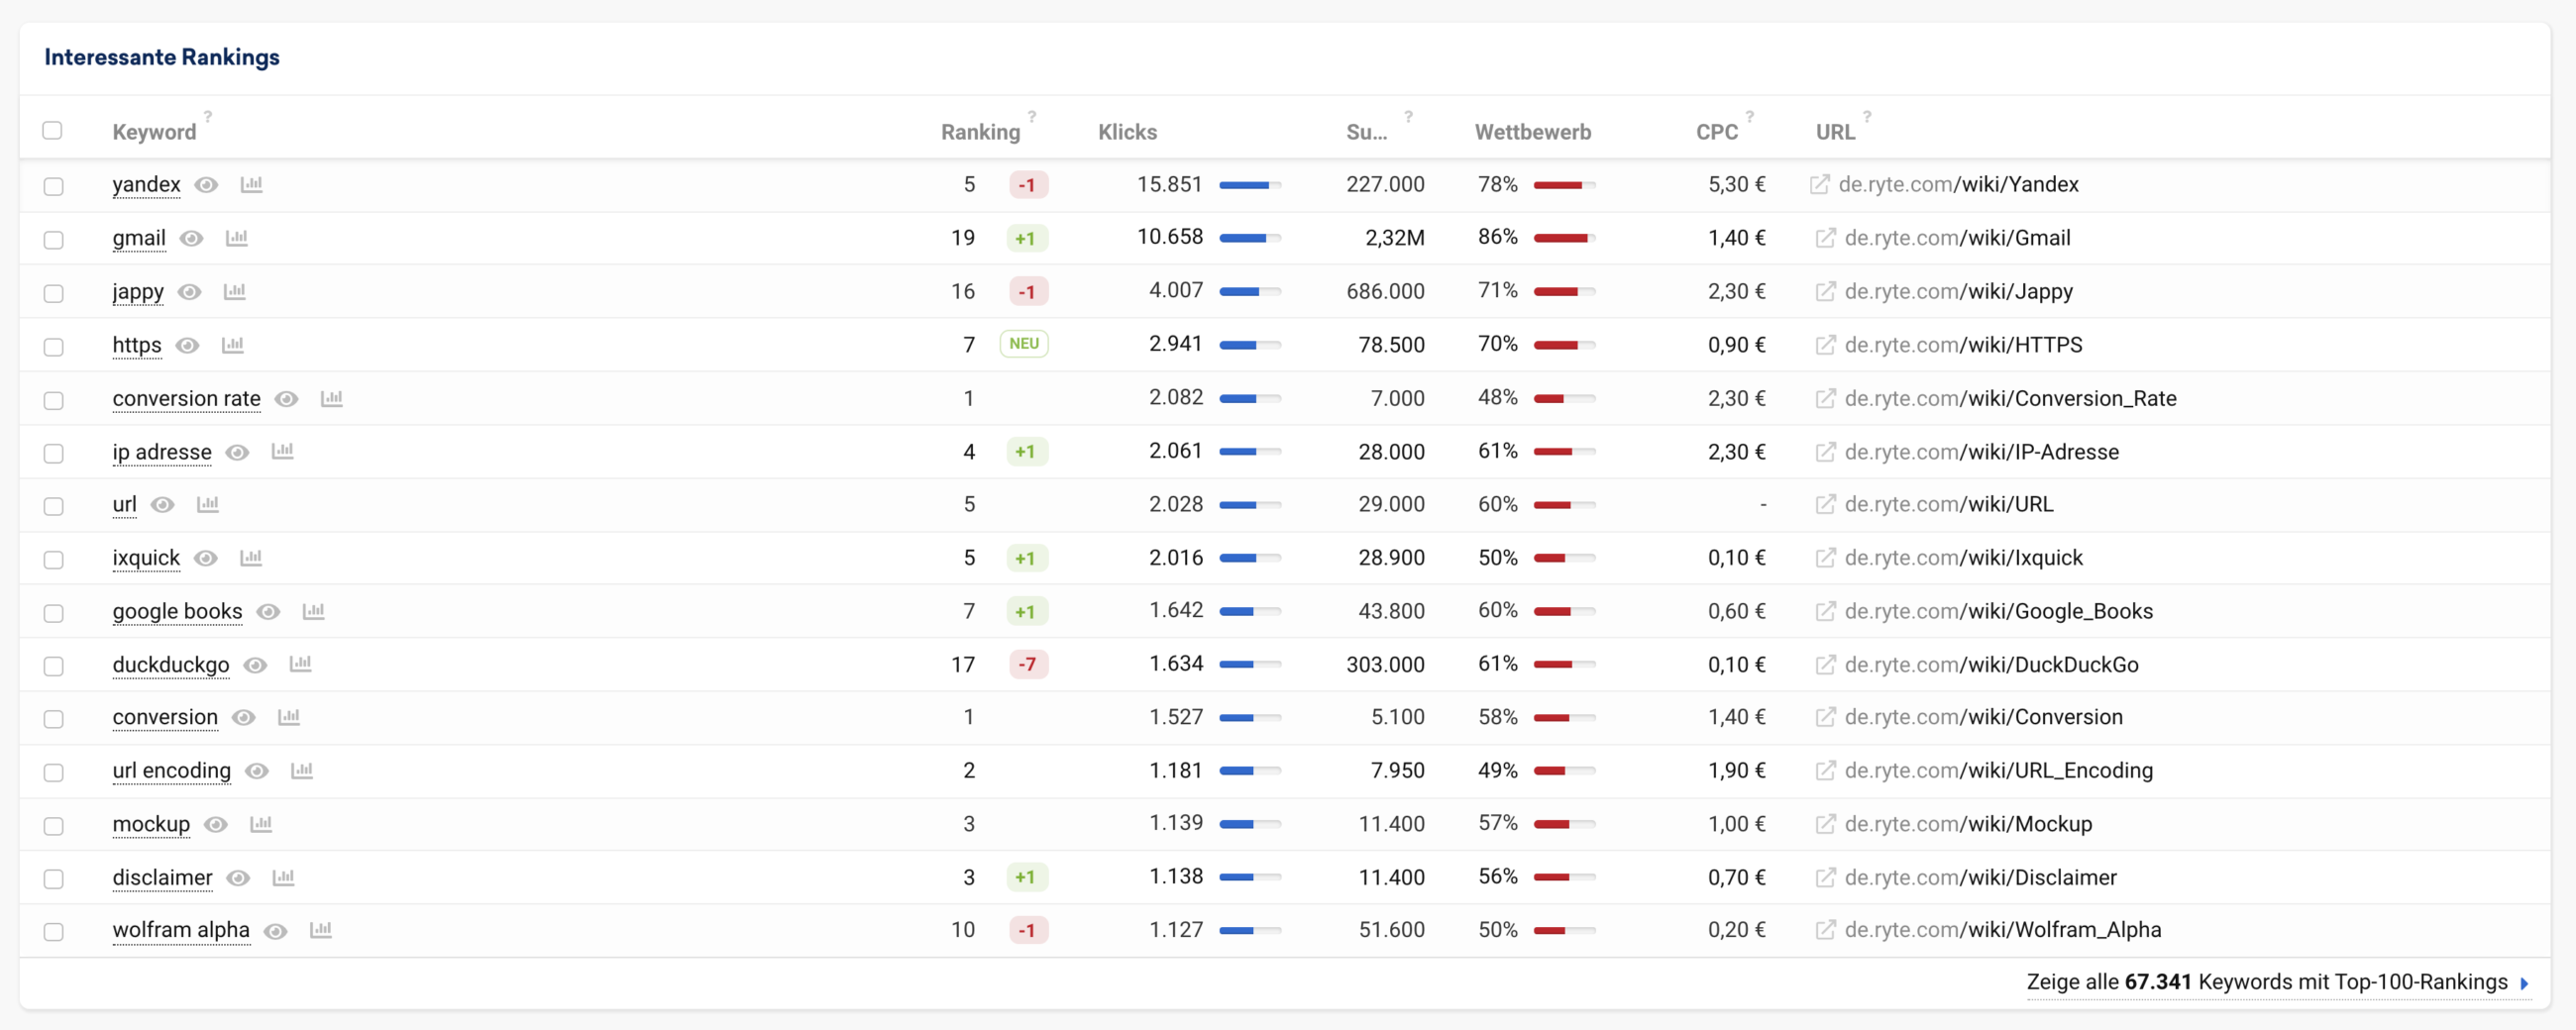
Task: Sort table by truncated Su... column
Action: (1366, 132)
